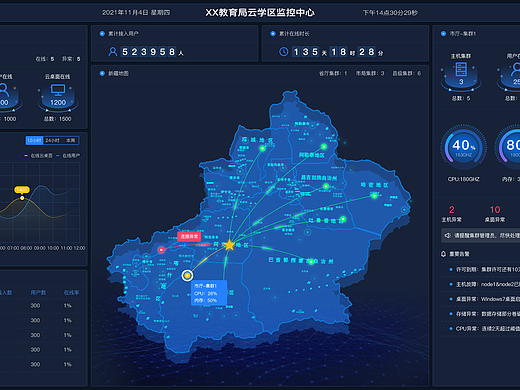Click the CPU:180GHZ label
The height and width of the screenshot is (390, 520).
(x=464, y=179)
